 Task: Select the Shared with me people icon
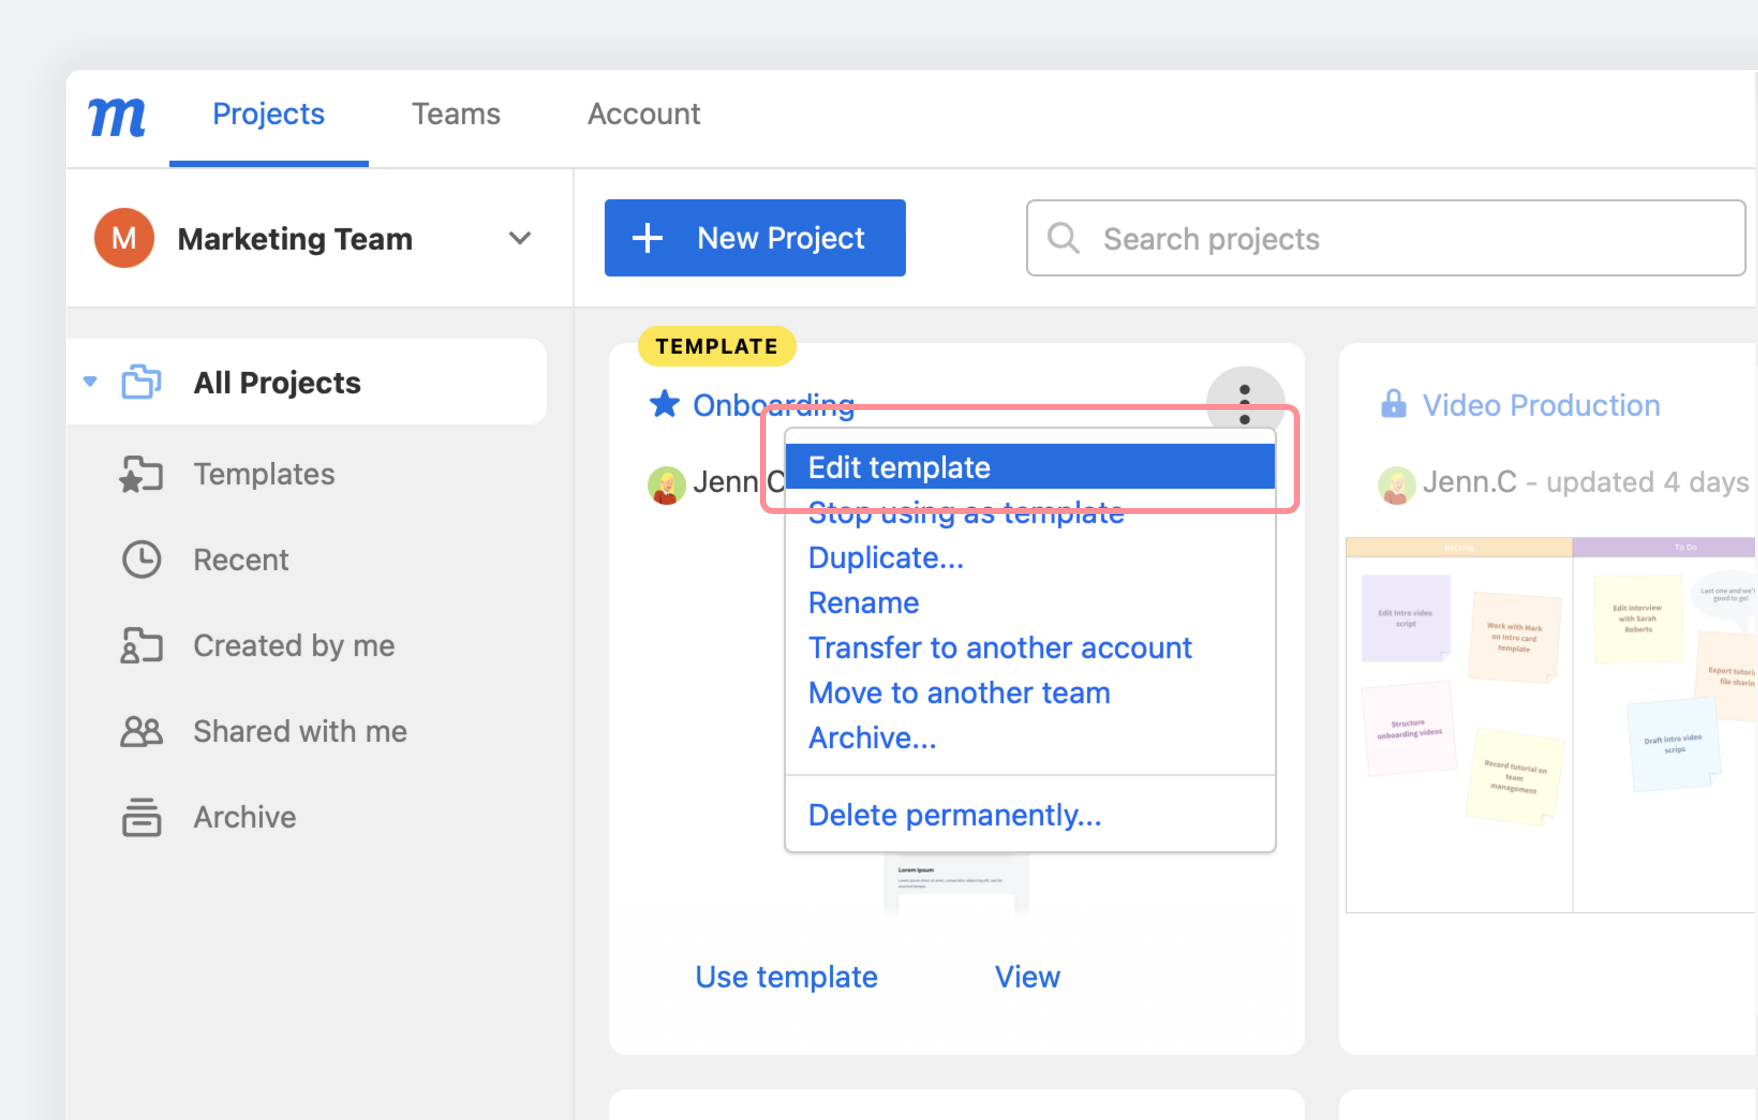pyautogui.click(x=141, y=731)
